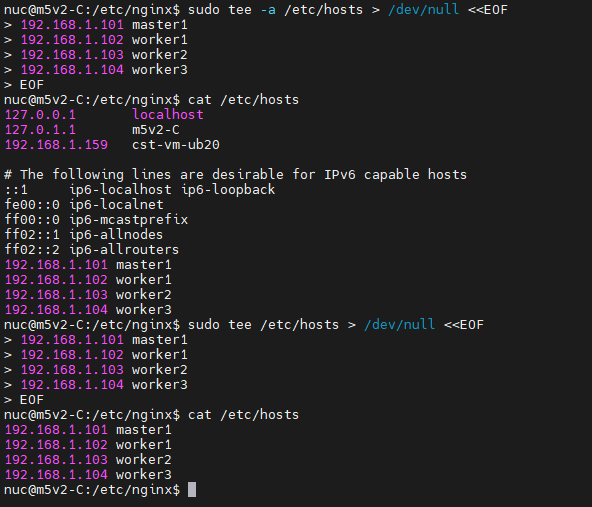Click the 127.0.0.1 IP address
592x507 pixels.
(40, 114)
